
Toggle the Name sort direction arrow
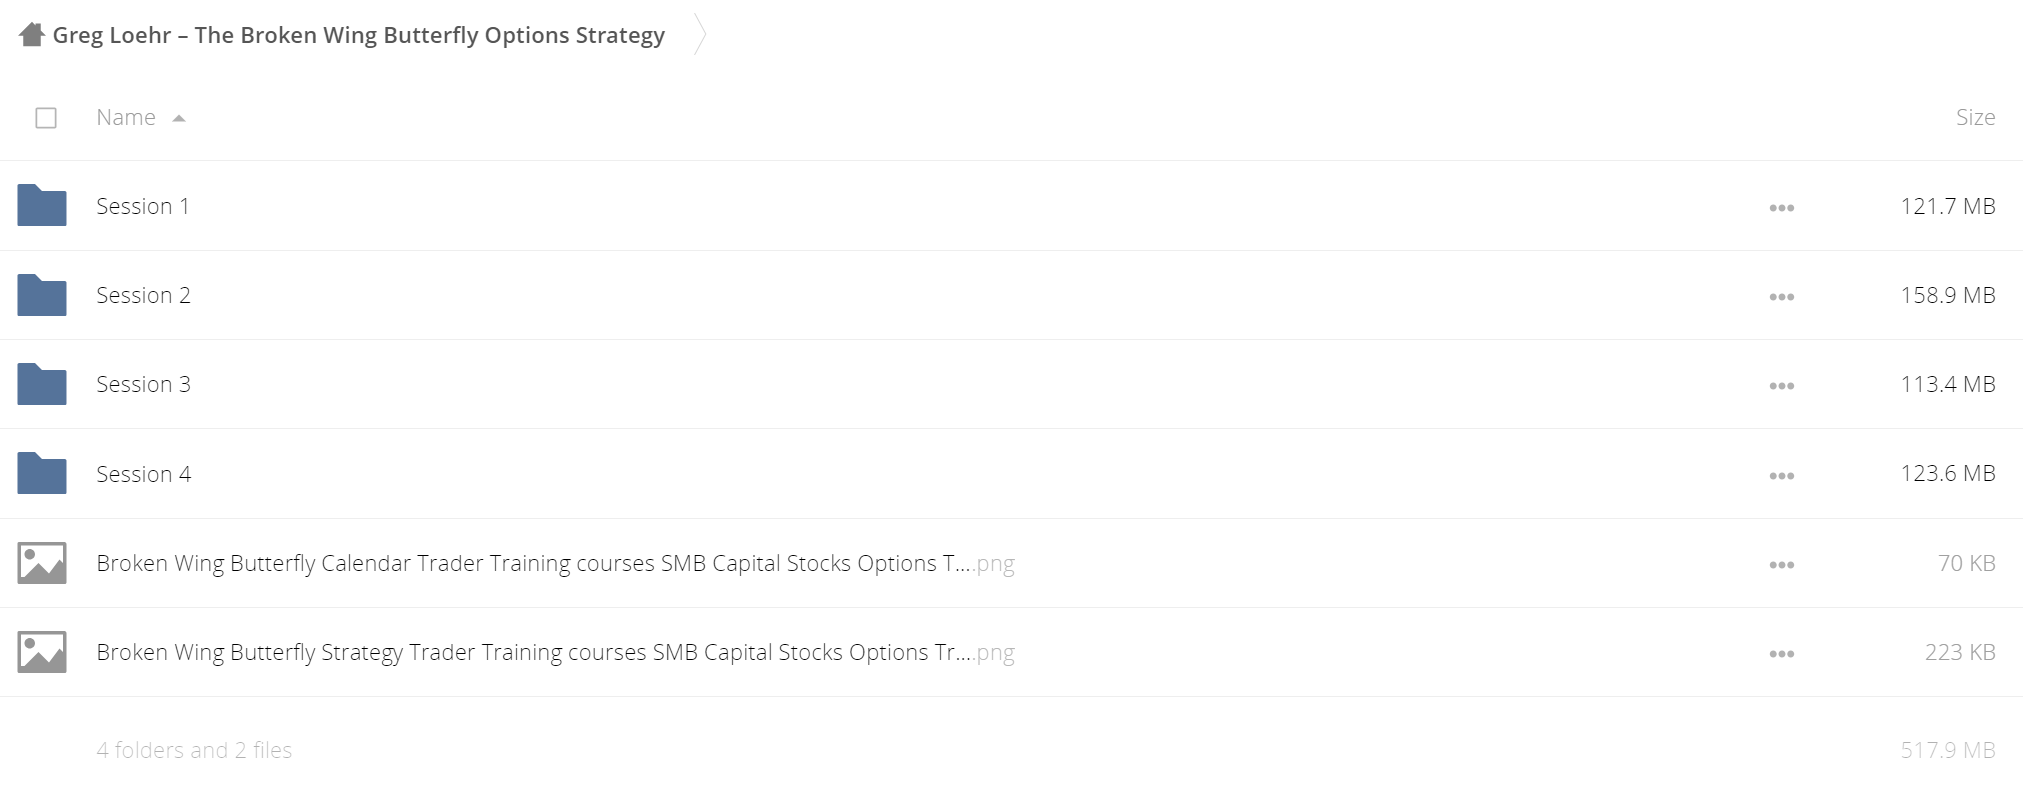tap(179, 118)
